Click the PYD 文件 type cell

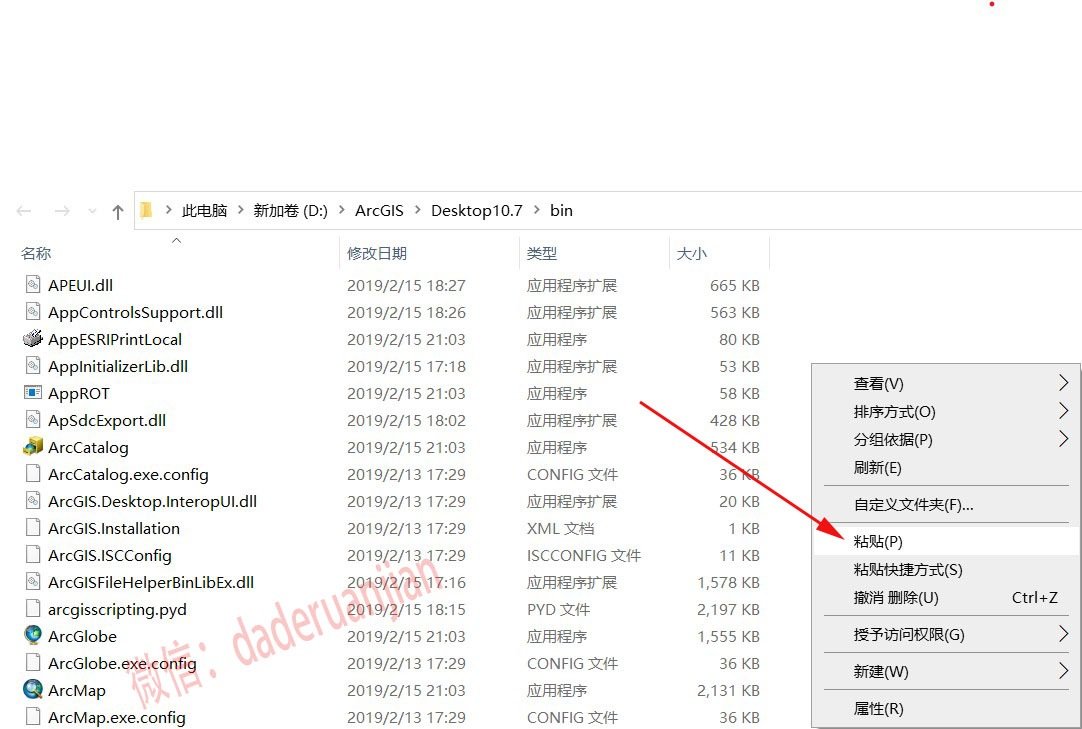[558, 610]
